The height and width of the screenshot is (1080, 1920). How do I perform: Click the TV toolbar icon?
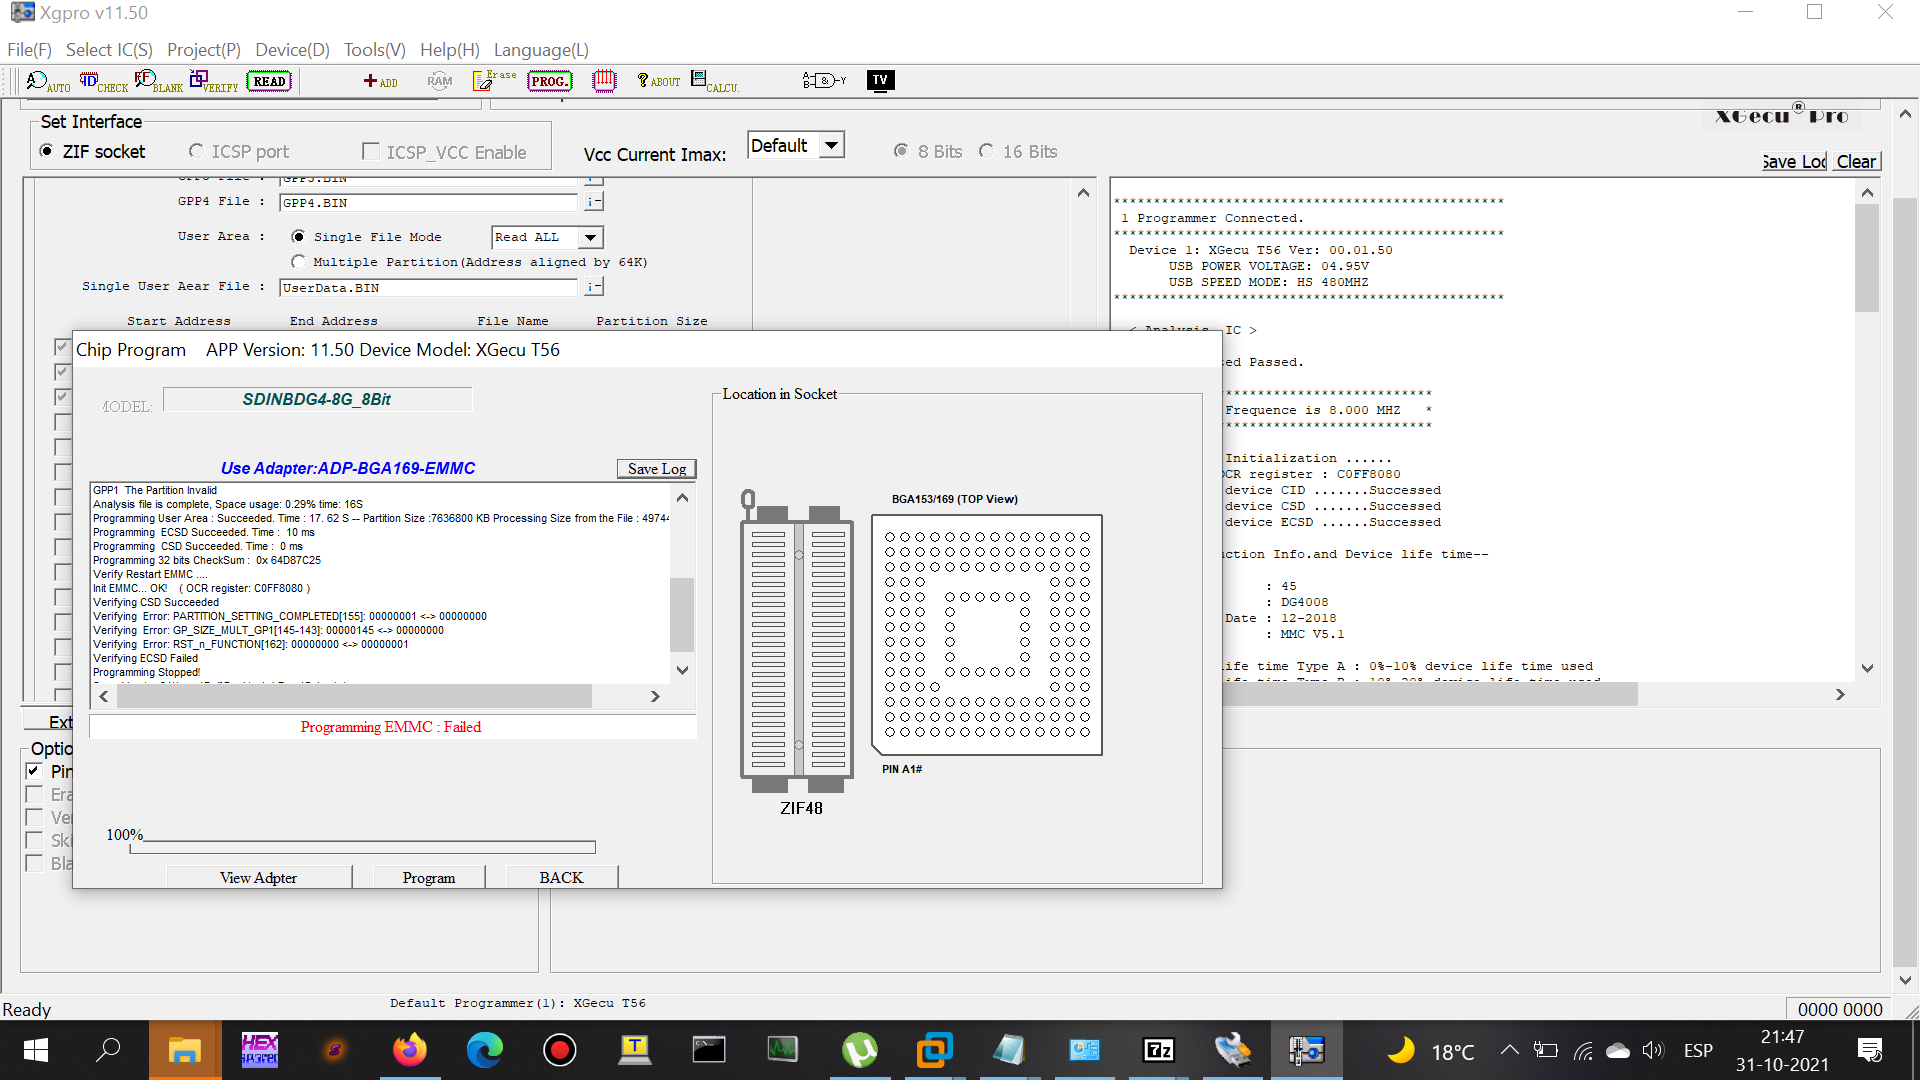pos(880,81)
